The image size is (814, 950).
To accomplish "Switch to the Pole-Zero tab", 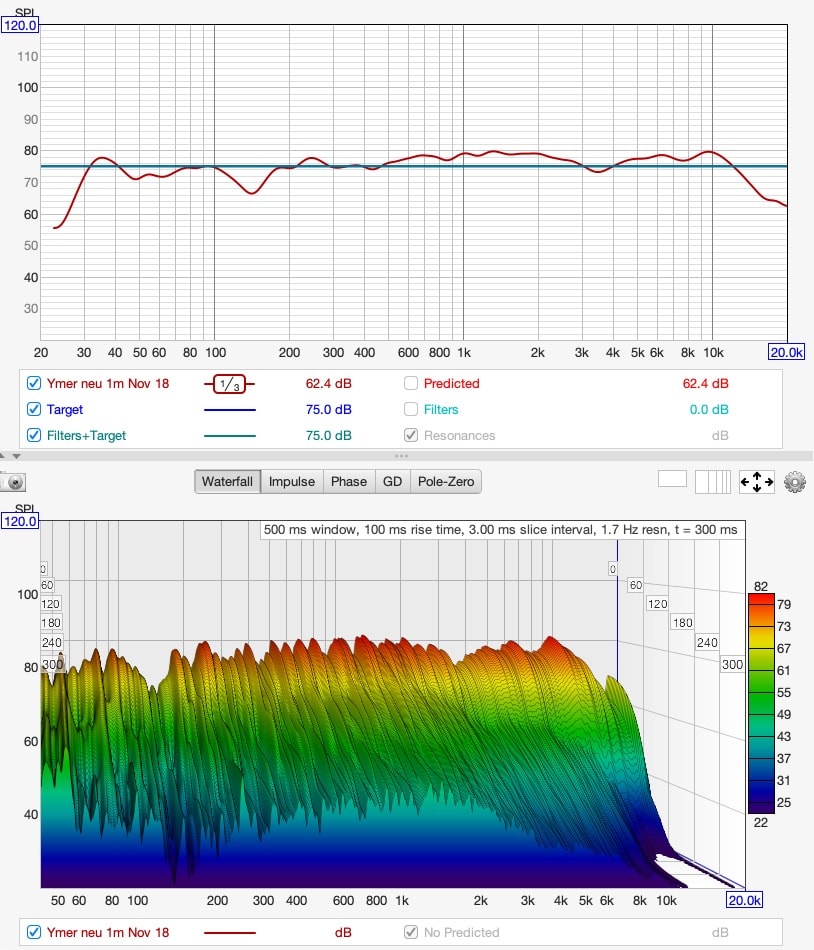I will click(446, 481).
